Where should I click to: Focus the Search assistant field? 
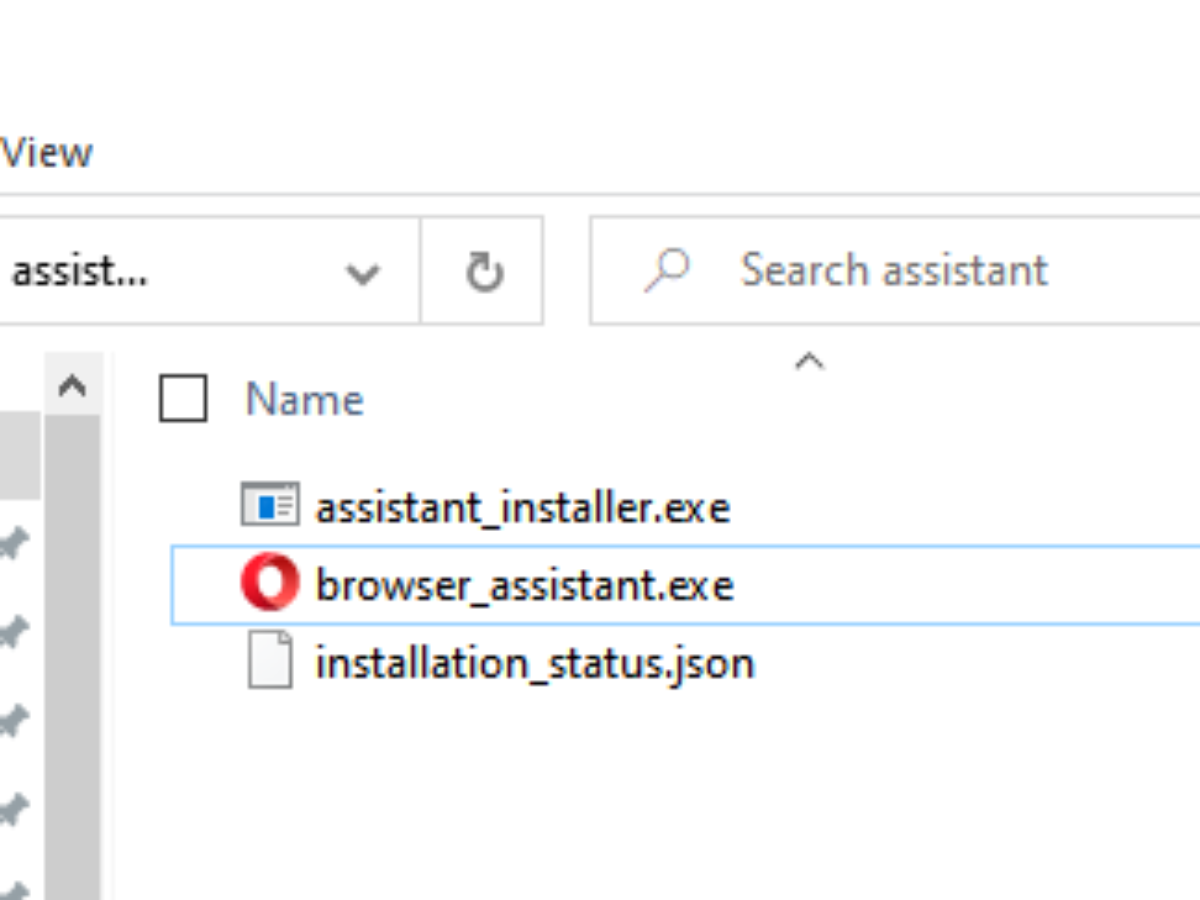(900, 271)
